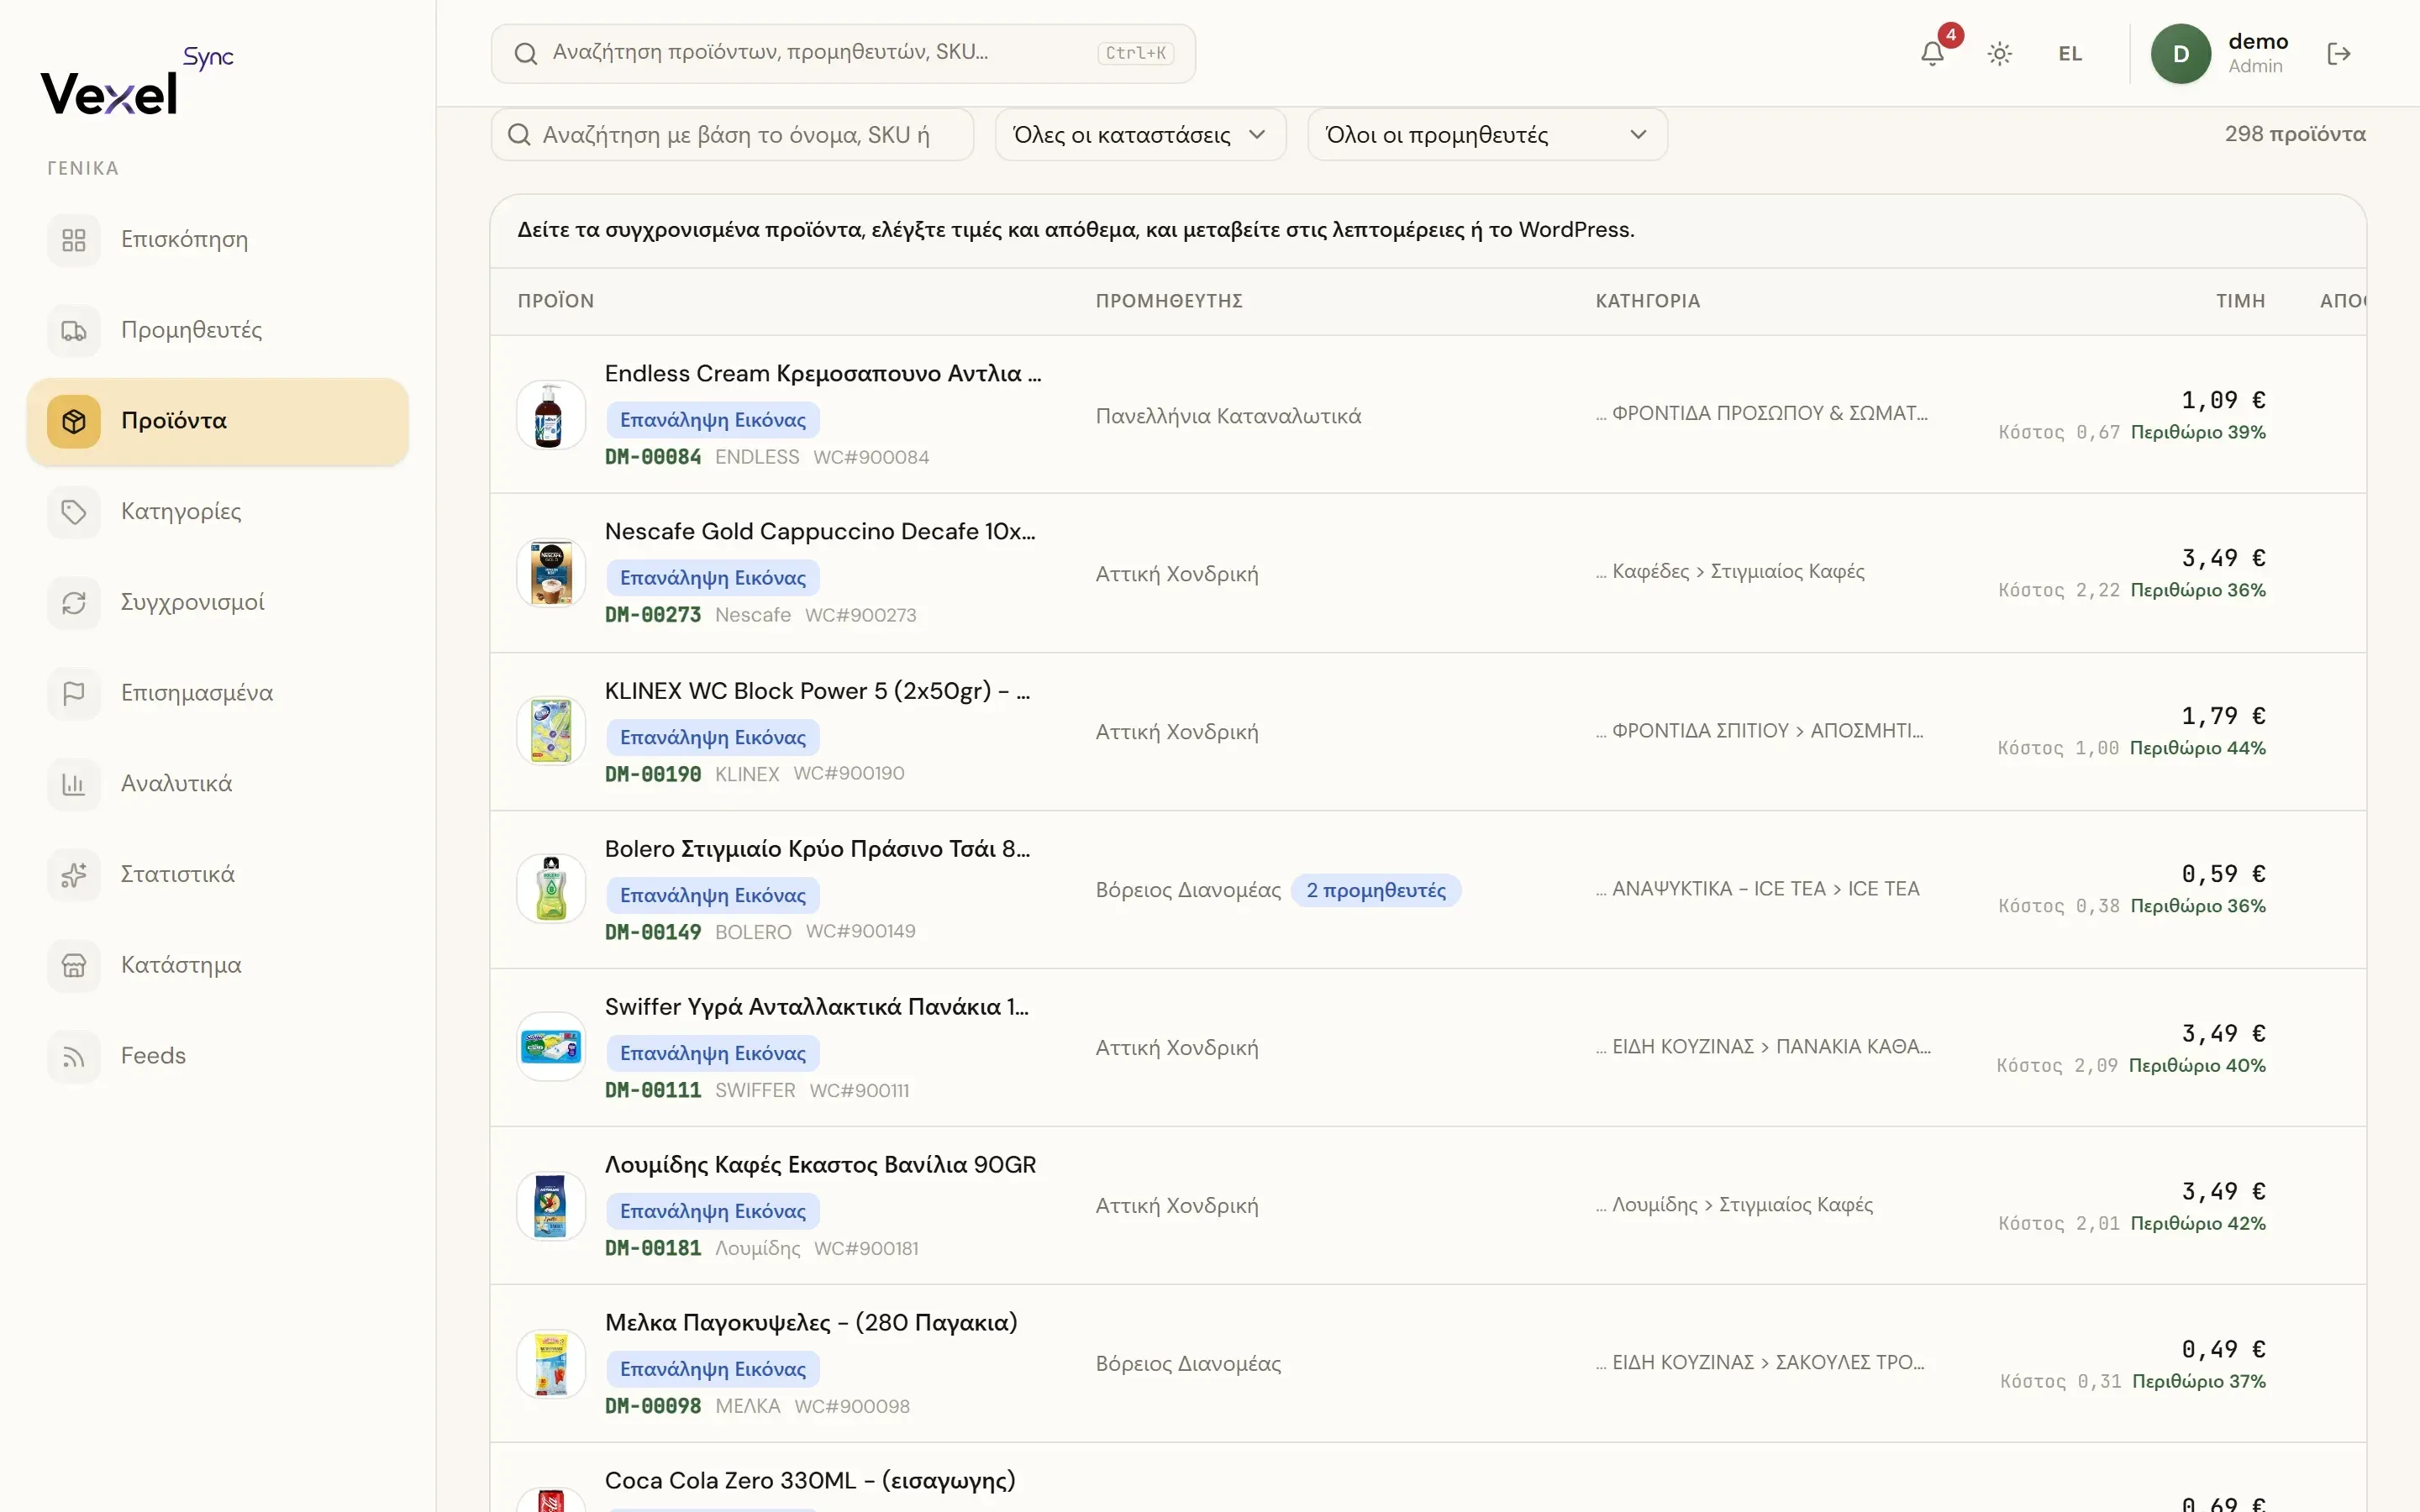Go to Συγχρονισμοί page
This screenshot has height=1512, width=2420.
click(218, 603)
